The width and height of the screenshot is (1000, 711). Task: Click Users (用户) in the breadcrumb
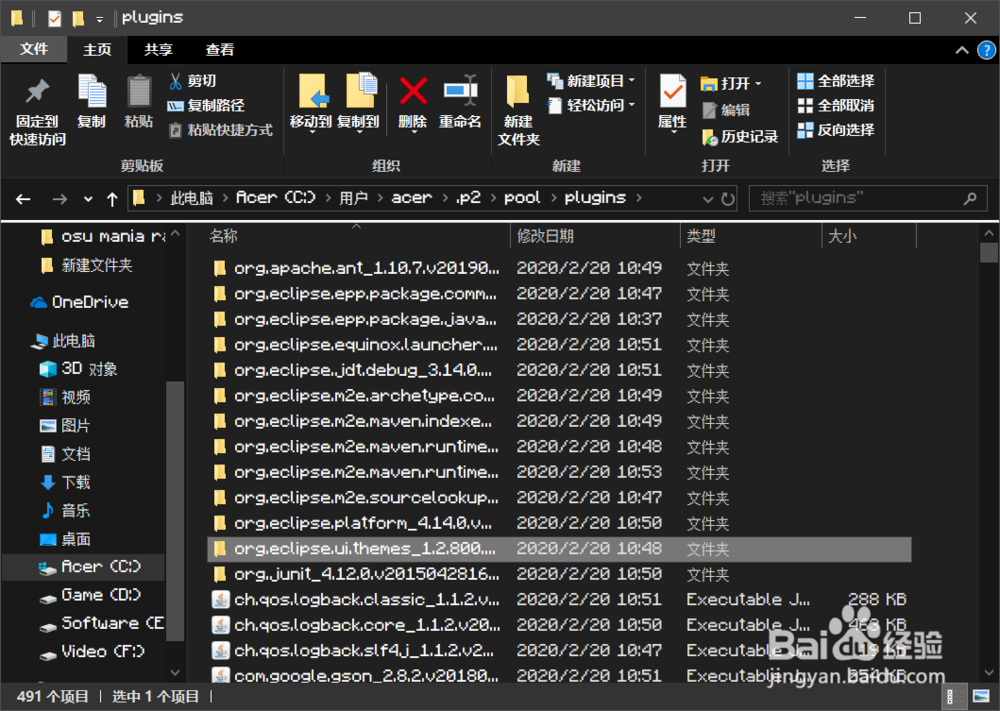point(353,198)
